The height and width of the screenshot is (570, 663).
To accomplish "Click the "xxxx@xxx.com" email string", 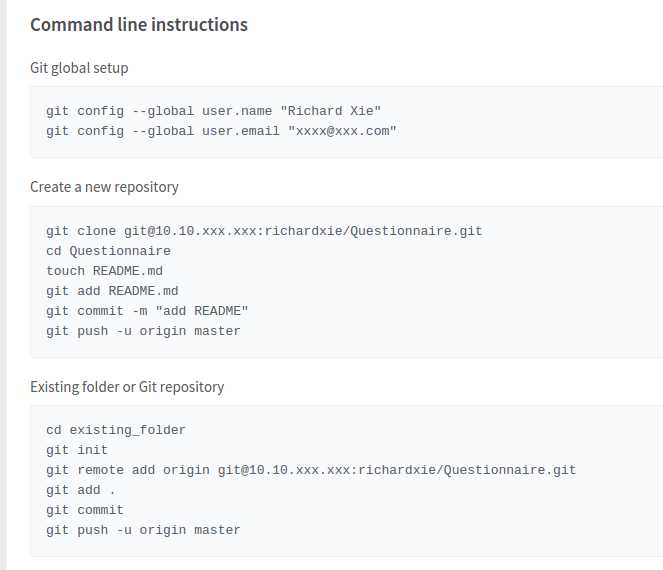I will pos(342,131).
